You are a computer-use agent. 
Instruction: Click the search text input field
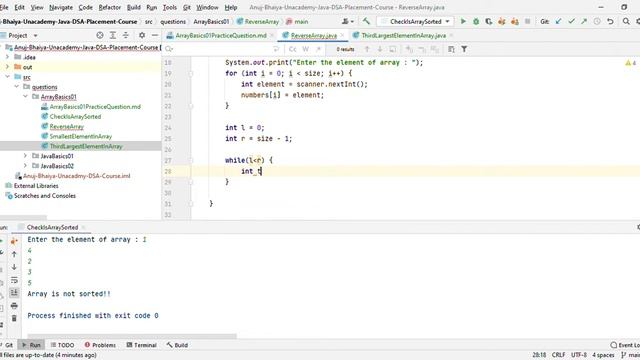tap(222, 49)
